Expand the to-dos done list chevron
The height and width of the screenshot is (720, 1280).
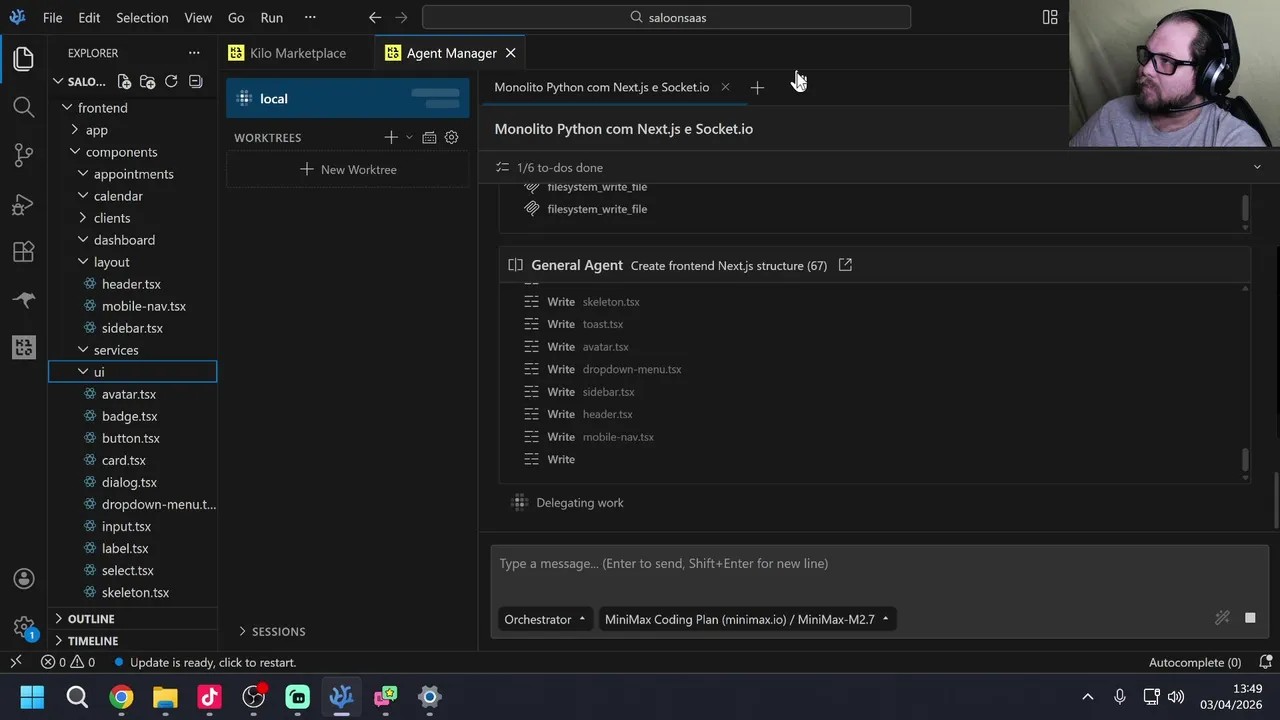pyautogui.click(x=1257, y=167)
